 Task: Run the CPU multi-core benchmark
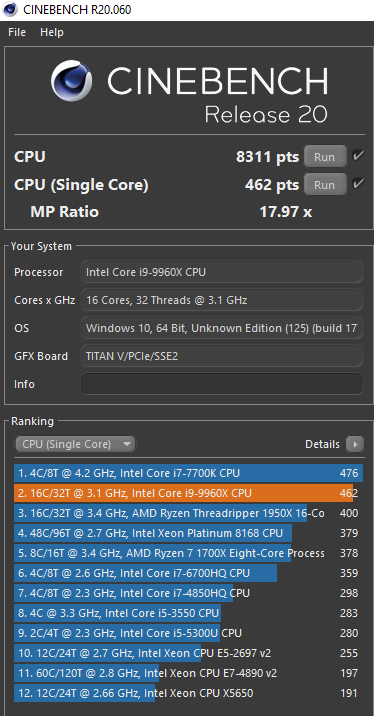tap(324, 157)
